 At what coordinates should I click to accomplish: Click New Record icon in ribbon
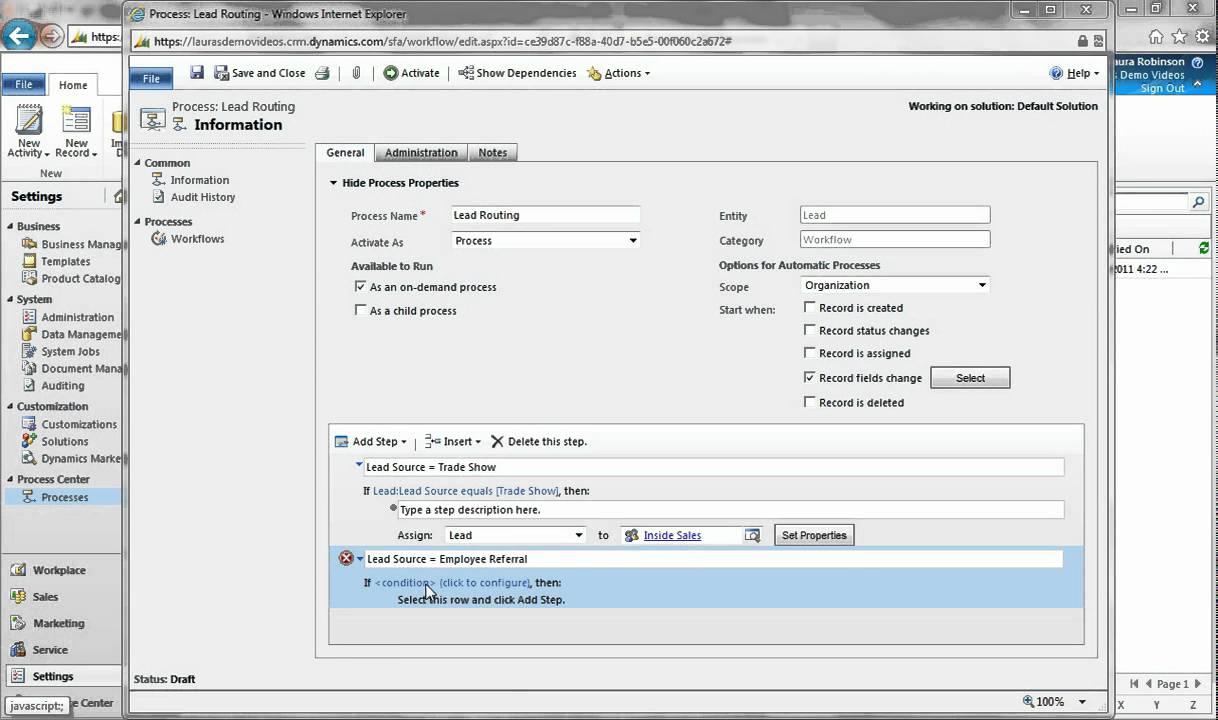pyautogui.click(x=76, y=131)
